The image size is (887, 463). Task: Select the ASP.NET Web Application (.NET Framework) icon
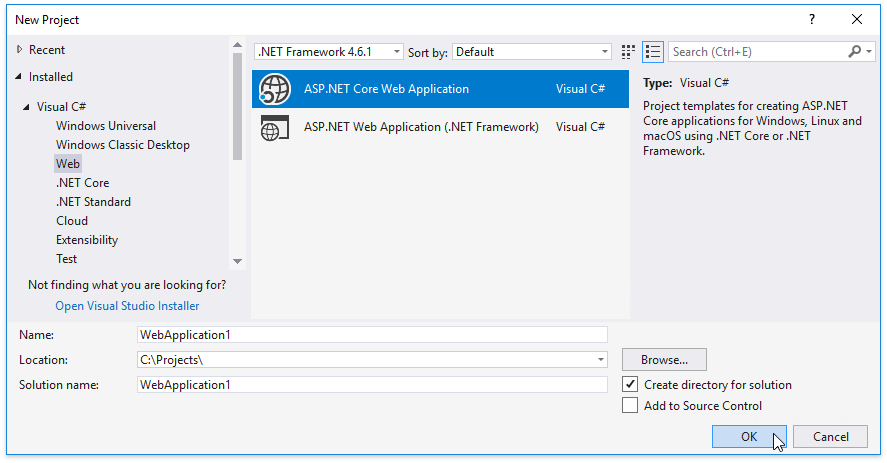click(x=274, y=127)
